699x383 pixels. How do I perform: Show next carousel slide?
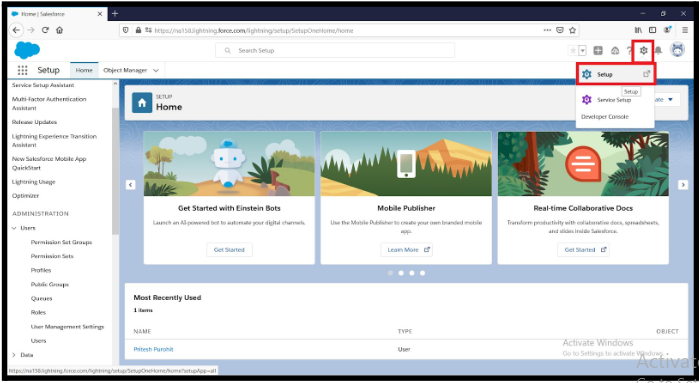[683, 185]
